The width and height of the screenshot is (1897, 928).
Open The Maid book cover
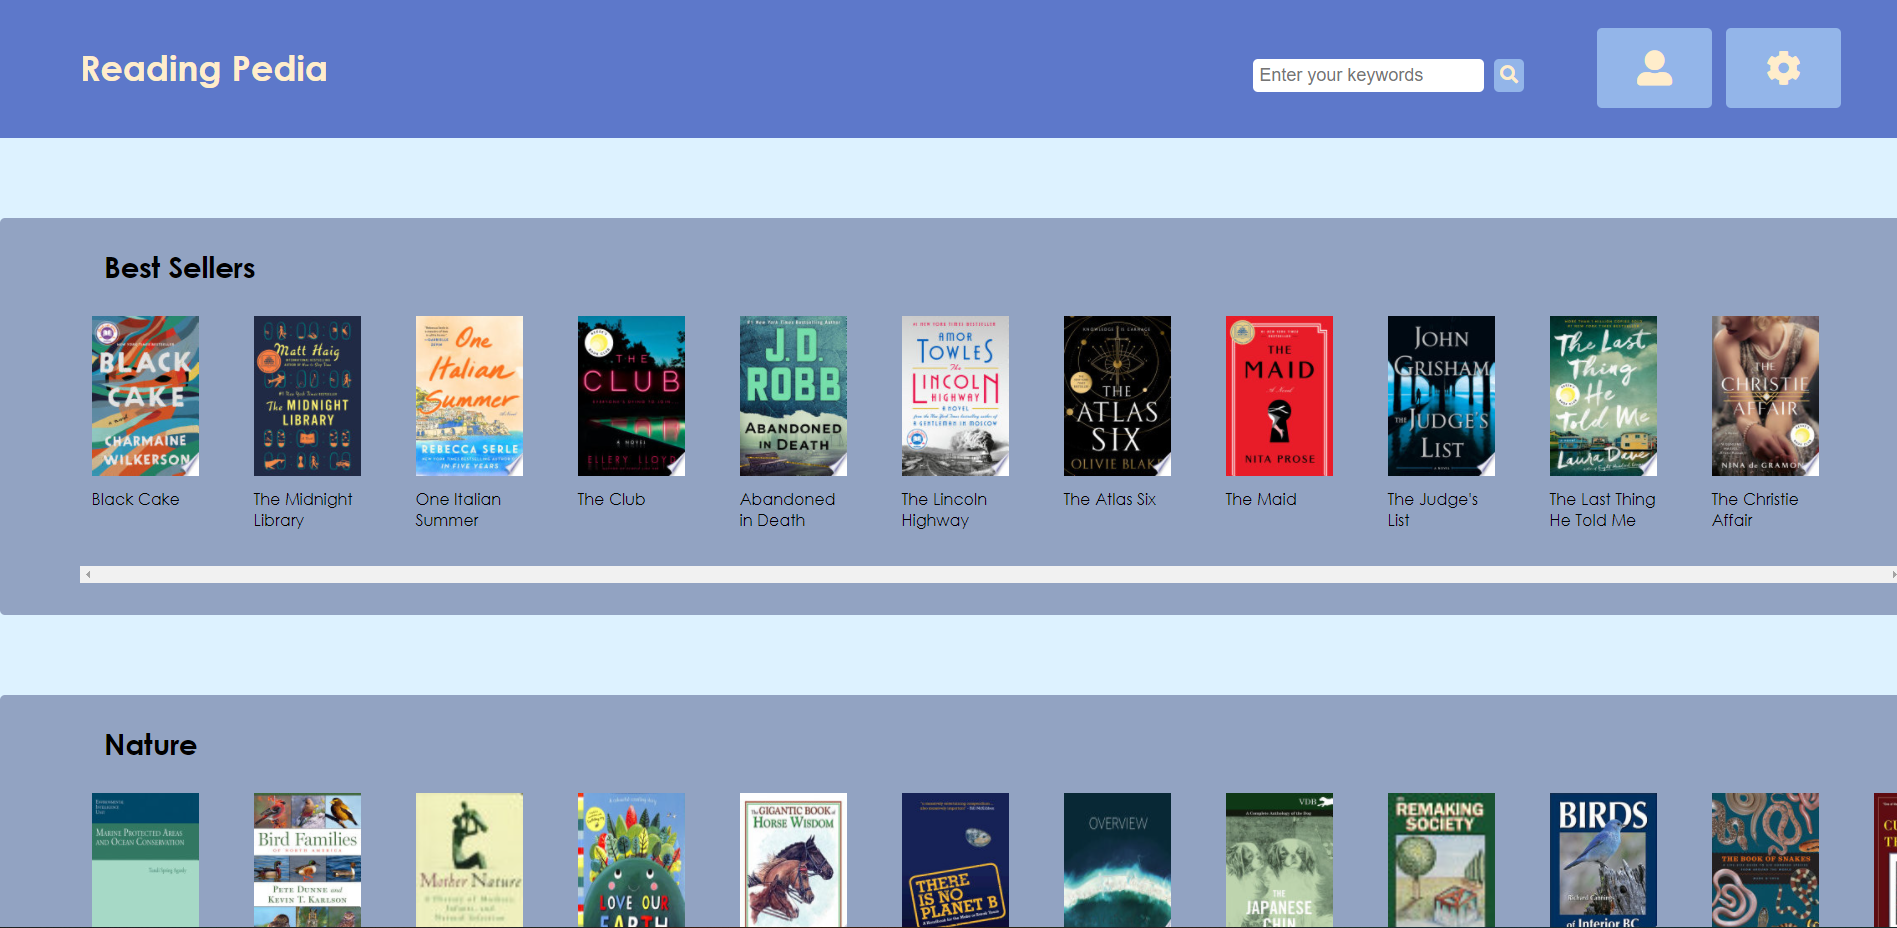1279,395
